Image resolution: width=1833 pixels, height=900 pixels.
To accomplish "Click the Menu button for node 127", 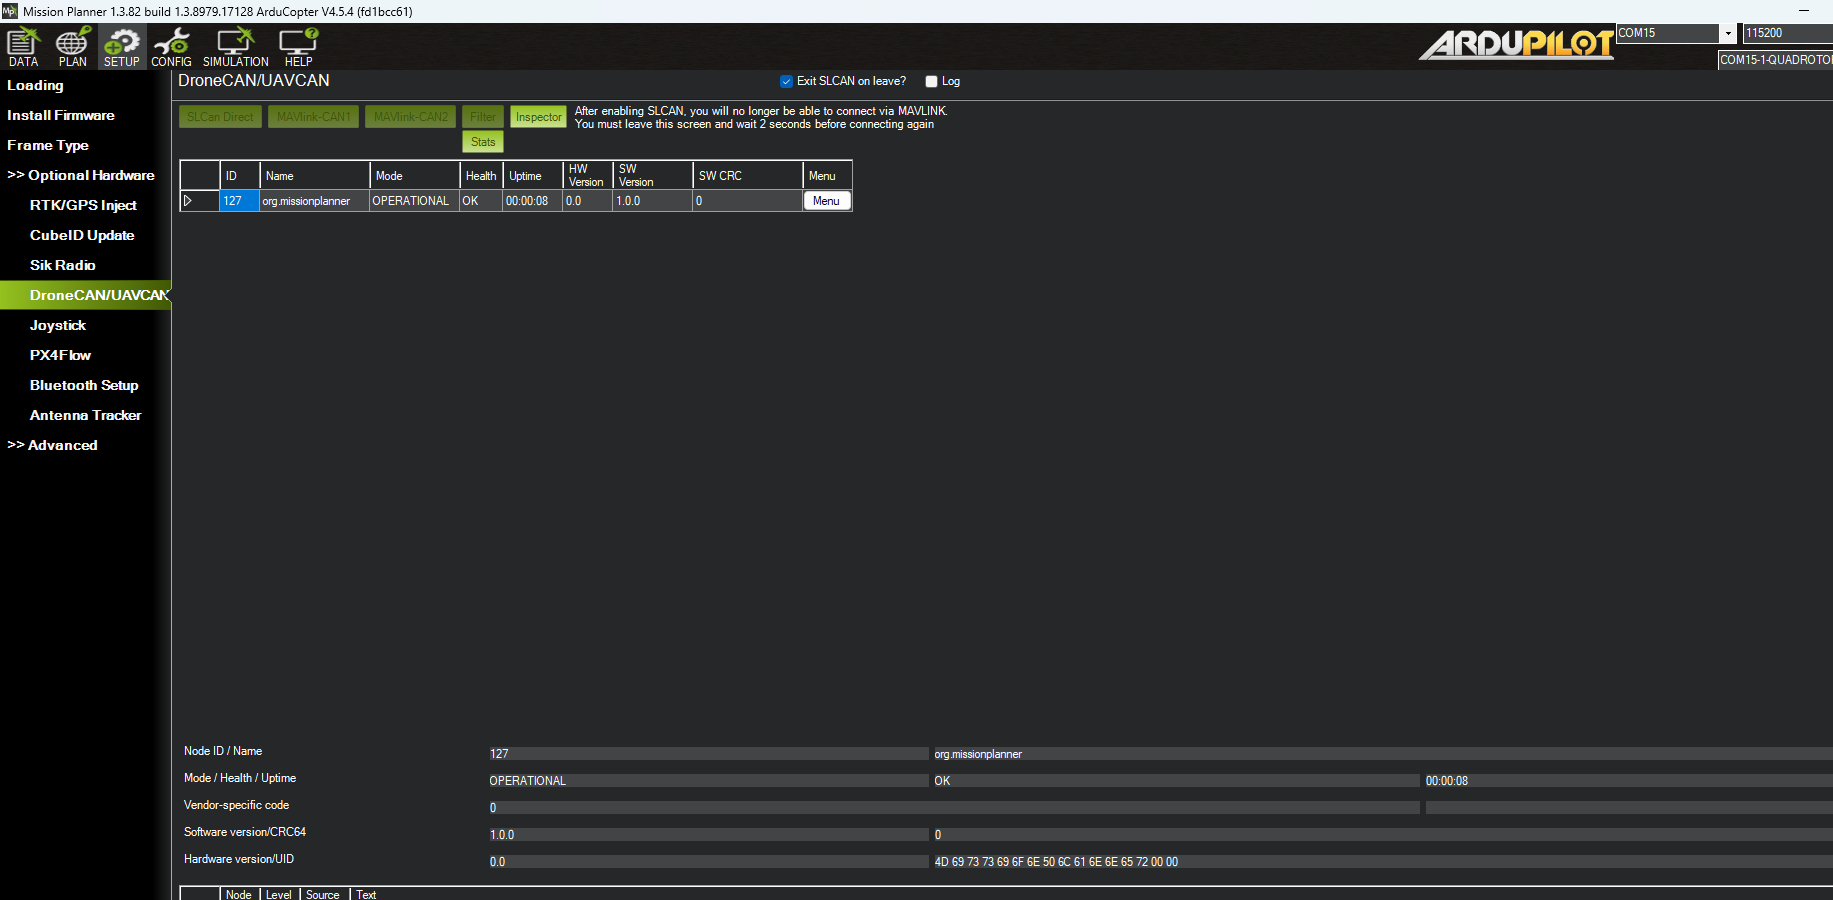I will [x=826, y=201].
